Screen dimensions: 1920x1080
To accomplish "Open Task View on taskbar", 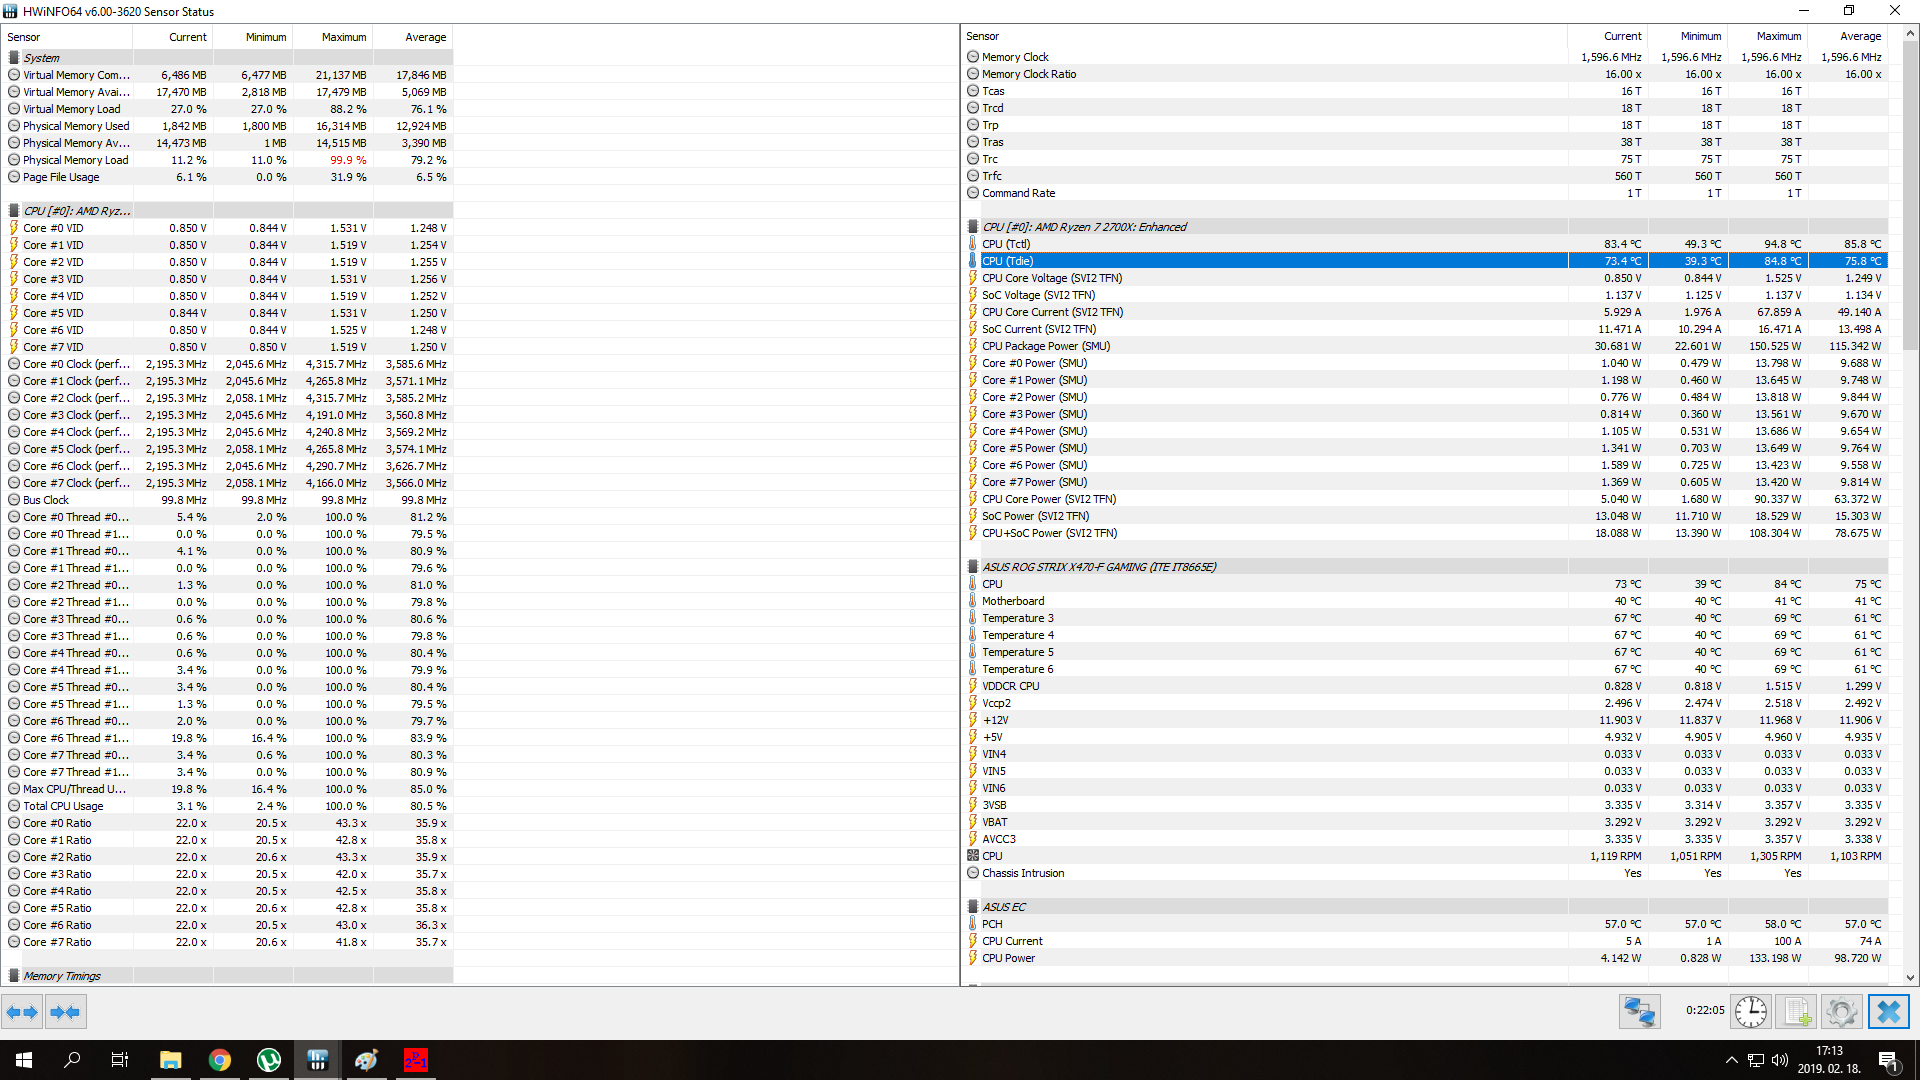I will point(120,1060).
